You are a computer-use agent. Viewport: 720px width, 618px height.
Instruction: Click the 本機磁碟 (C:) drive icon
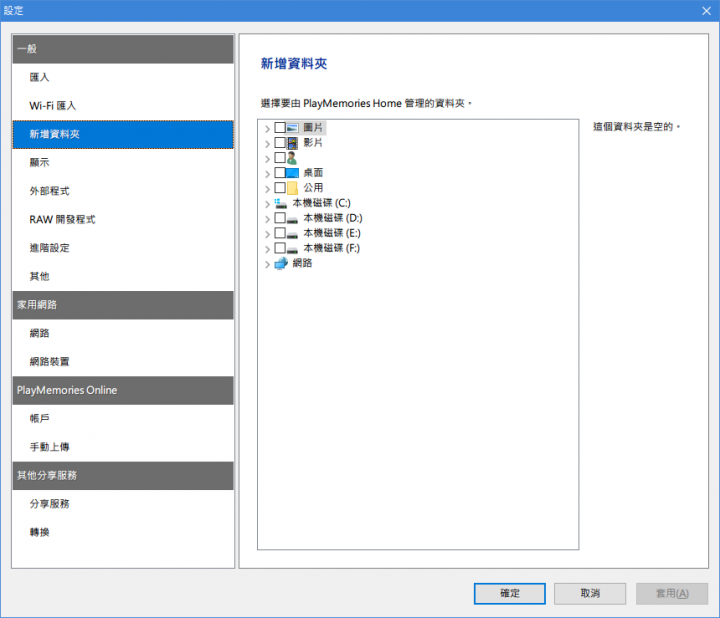pyautogui.click(x=281, y=203)
